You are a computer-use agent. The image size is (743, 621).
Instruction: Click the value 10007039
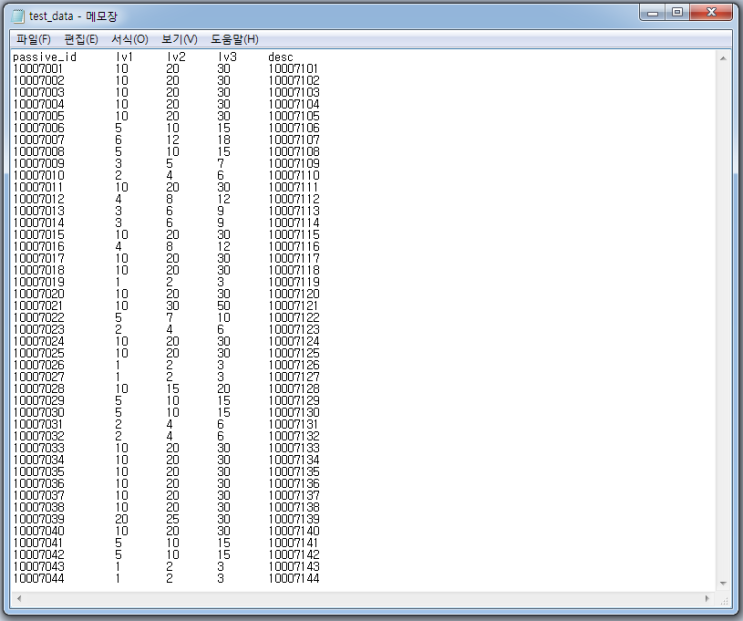click(x=38, y=519)
